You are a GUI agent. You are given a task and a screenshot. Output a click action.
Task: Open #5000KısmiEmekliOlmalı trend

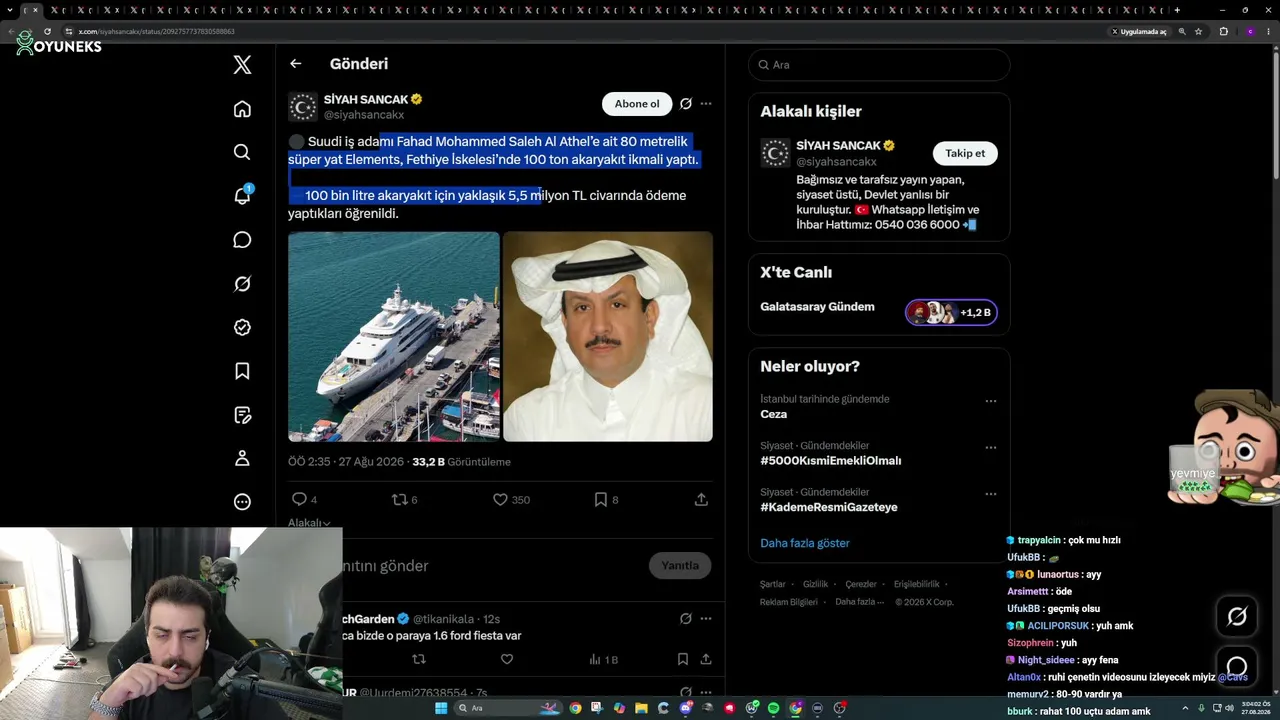pyautogui.click(x=830, y=461)
